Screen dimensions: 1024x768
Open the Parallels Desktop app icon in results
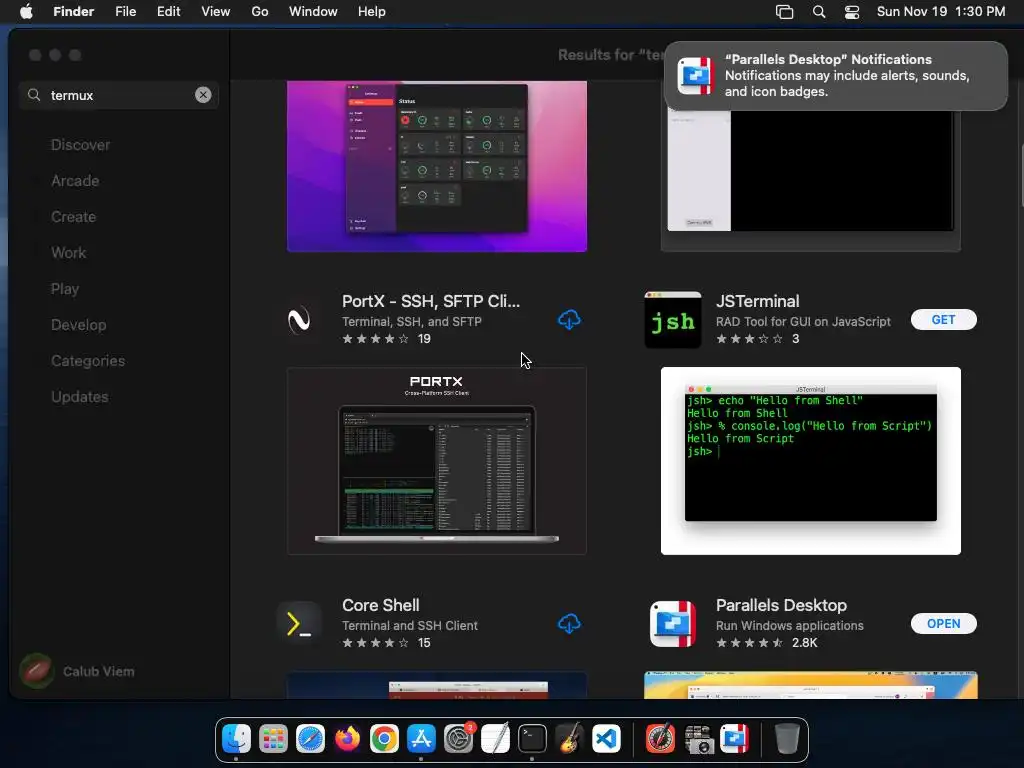click(x=673, y=624)
